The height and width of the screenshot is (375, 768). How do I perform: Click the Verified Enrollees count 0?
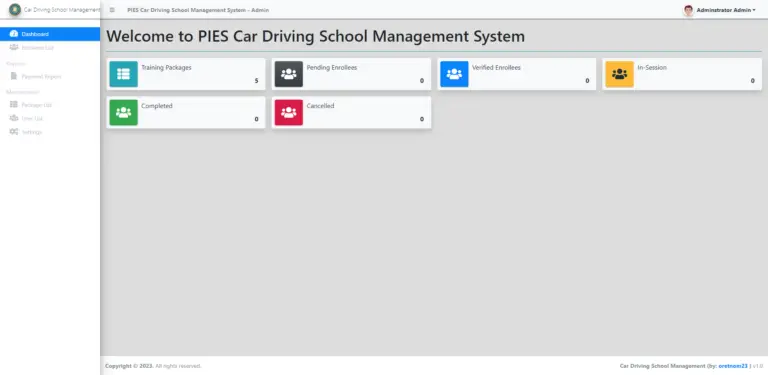pos(587,81)
